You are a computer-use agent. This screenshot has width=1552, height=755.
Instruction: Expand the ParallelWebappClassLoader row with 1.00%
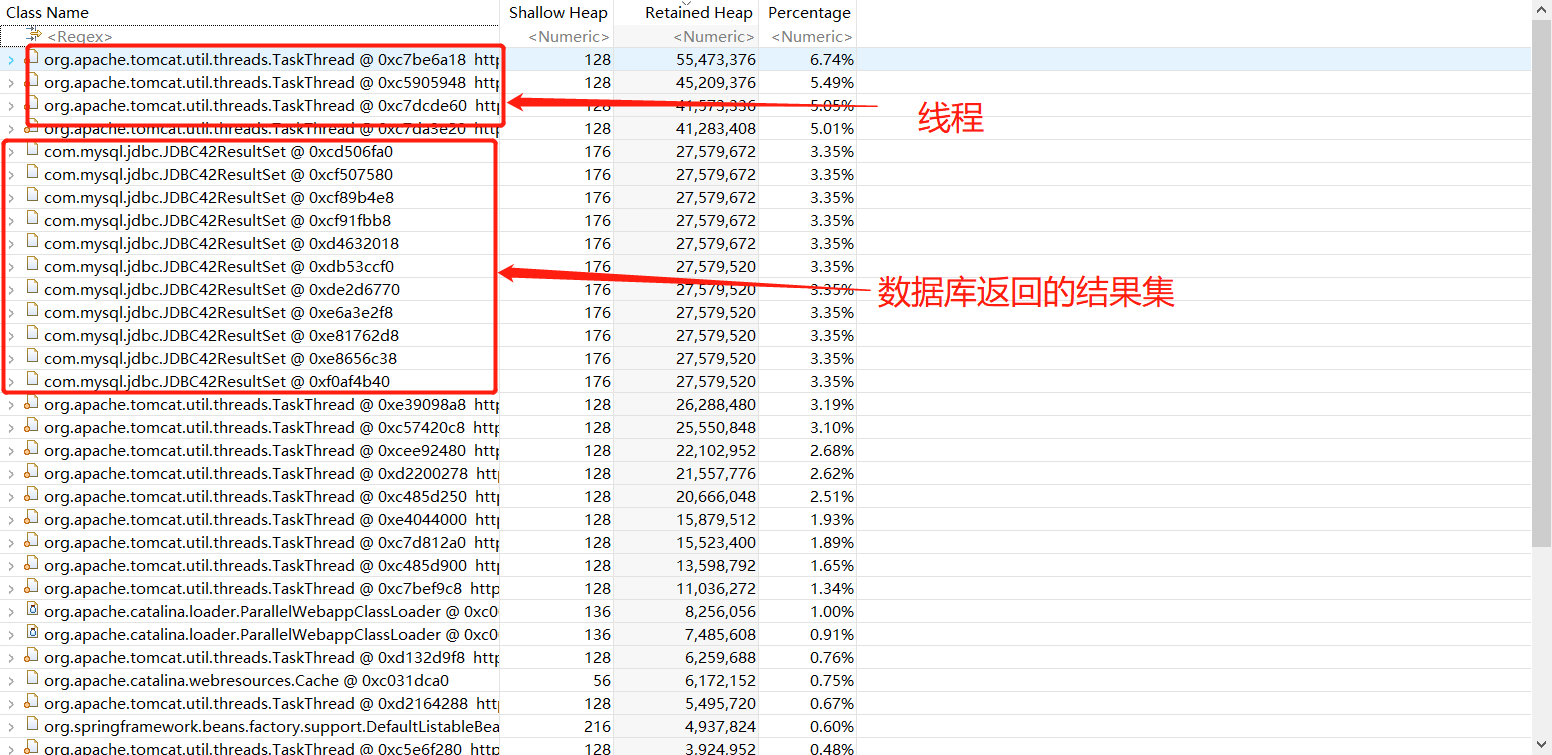pos(11,611)
